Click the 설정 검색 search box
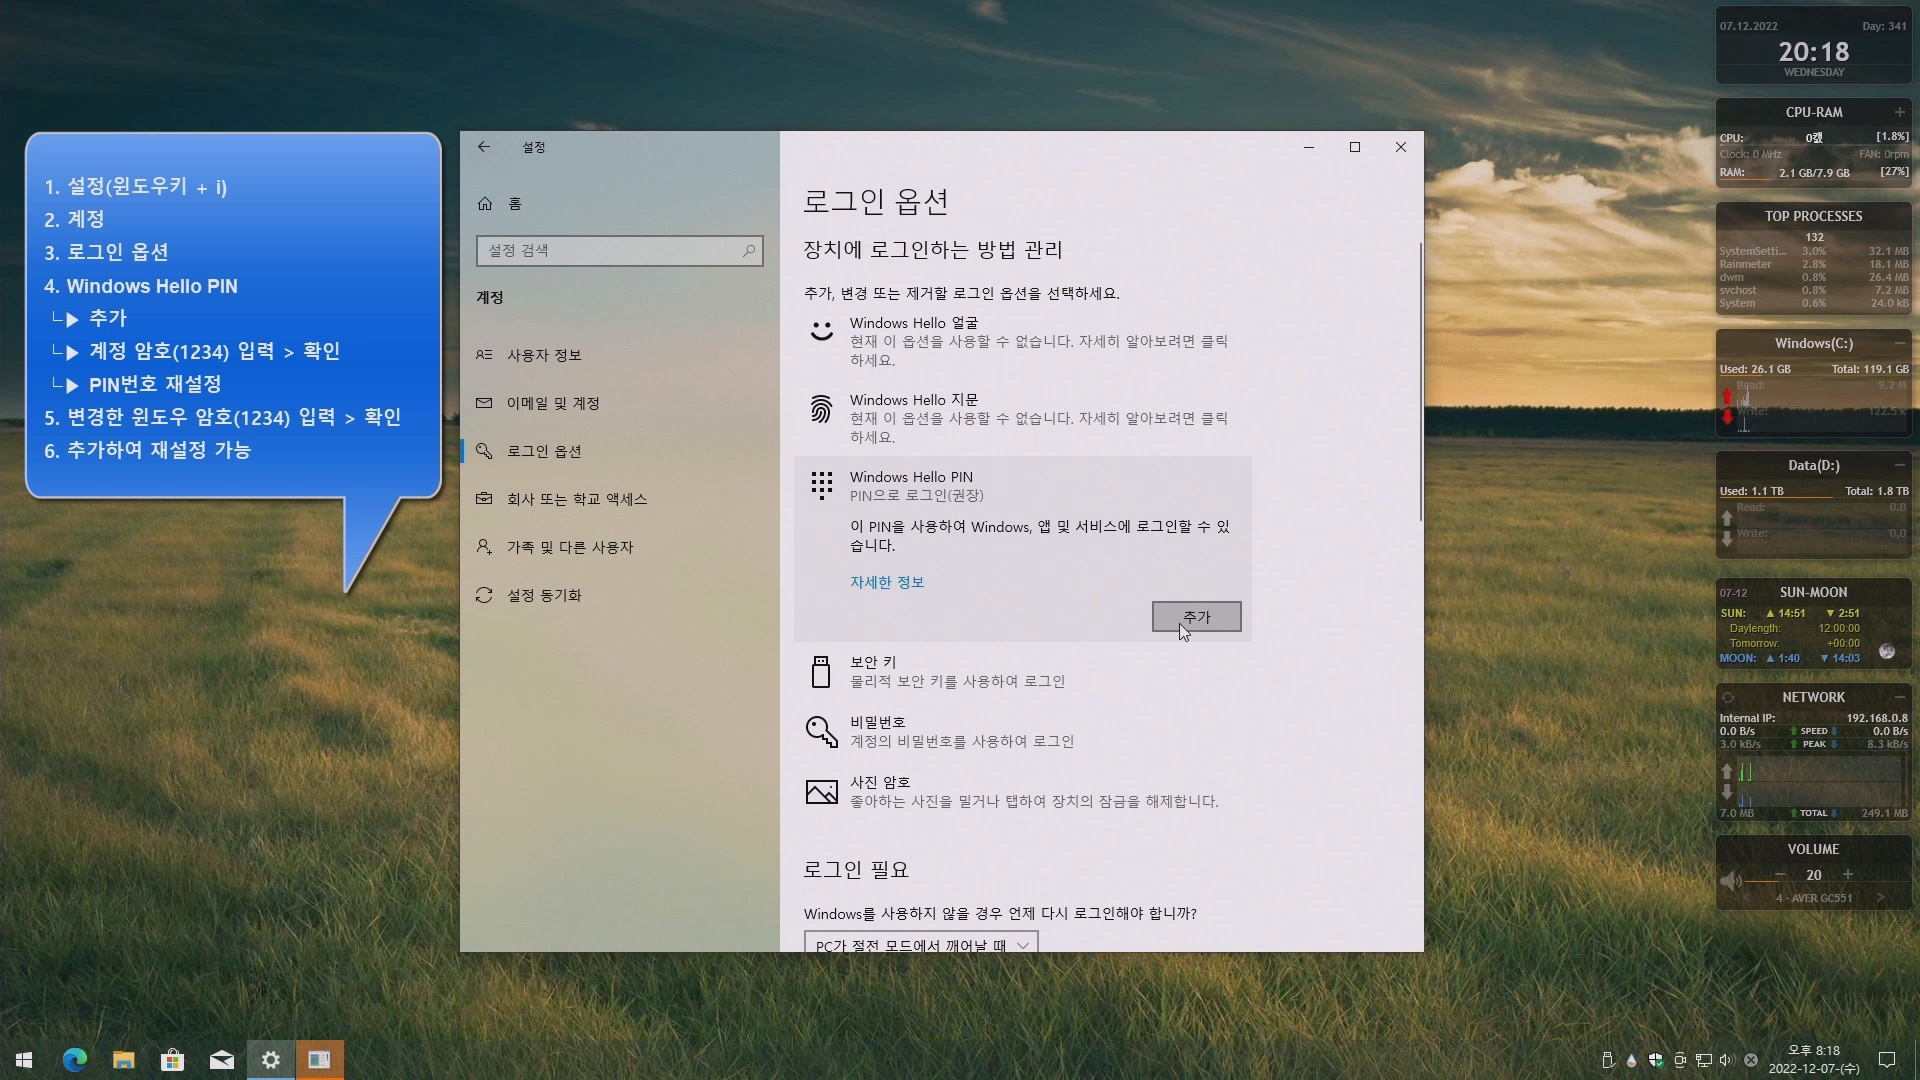Viewport: 1920px width, 1080px height. coord(610,251)
